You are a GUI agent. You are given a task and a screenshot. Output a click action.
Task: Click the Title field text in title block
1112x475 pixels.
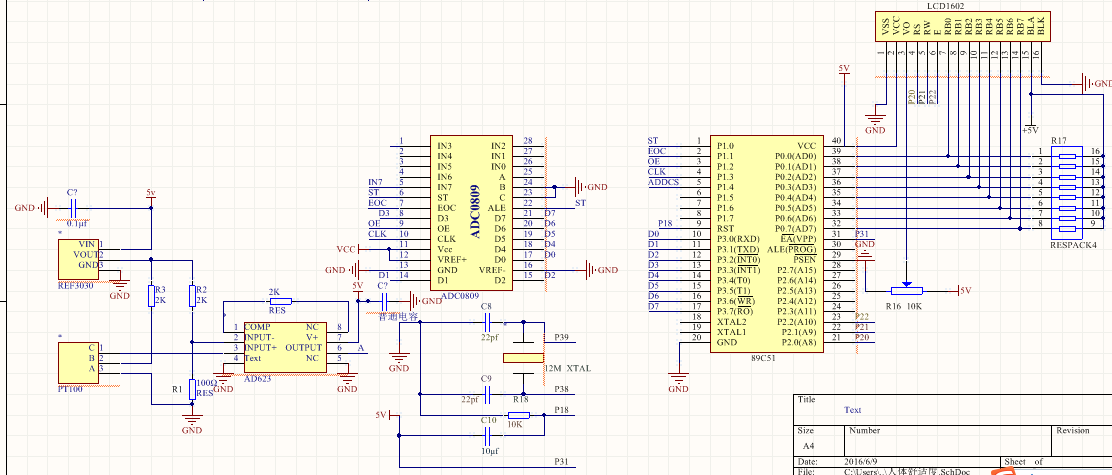point(852,410)
